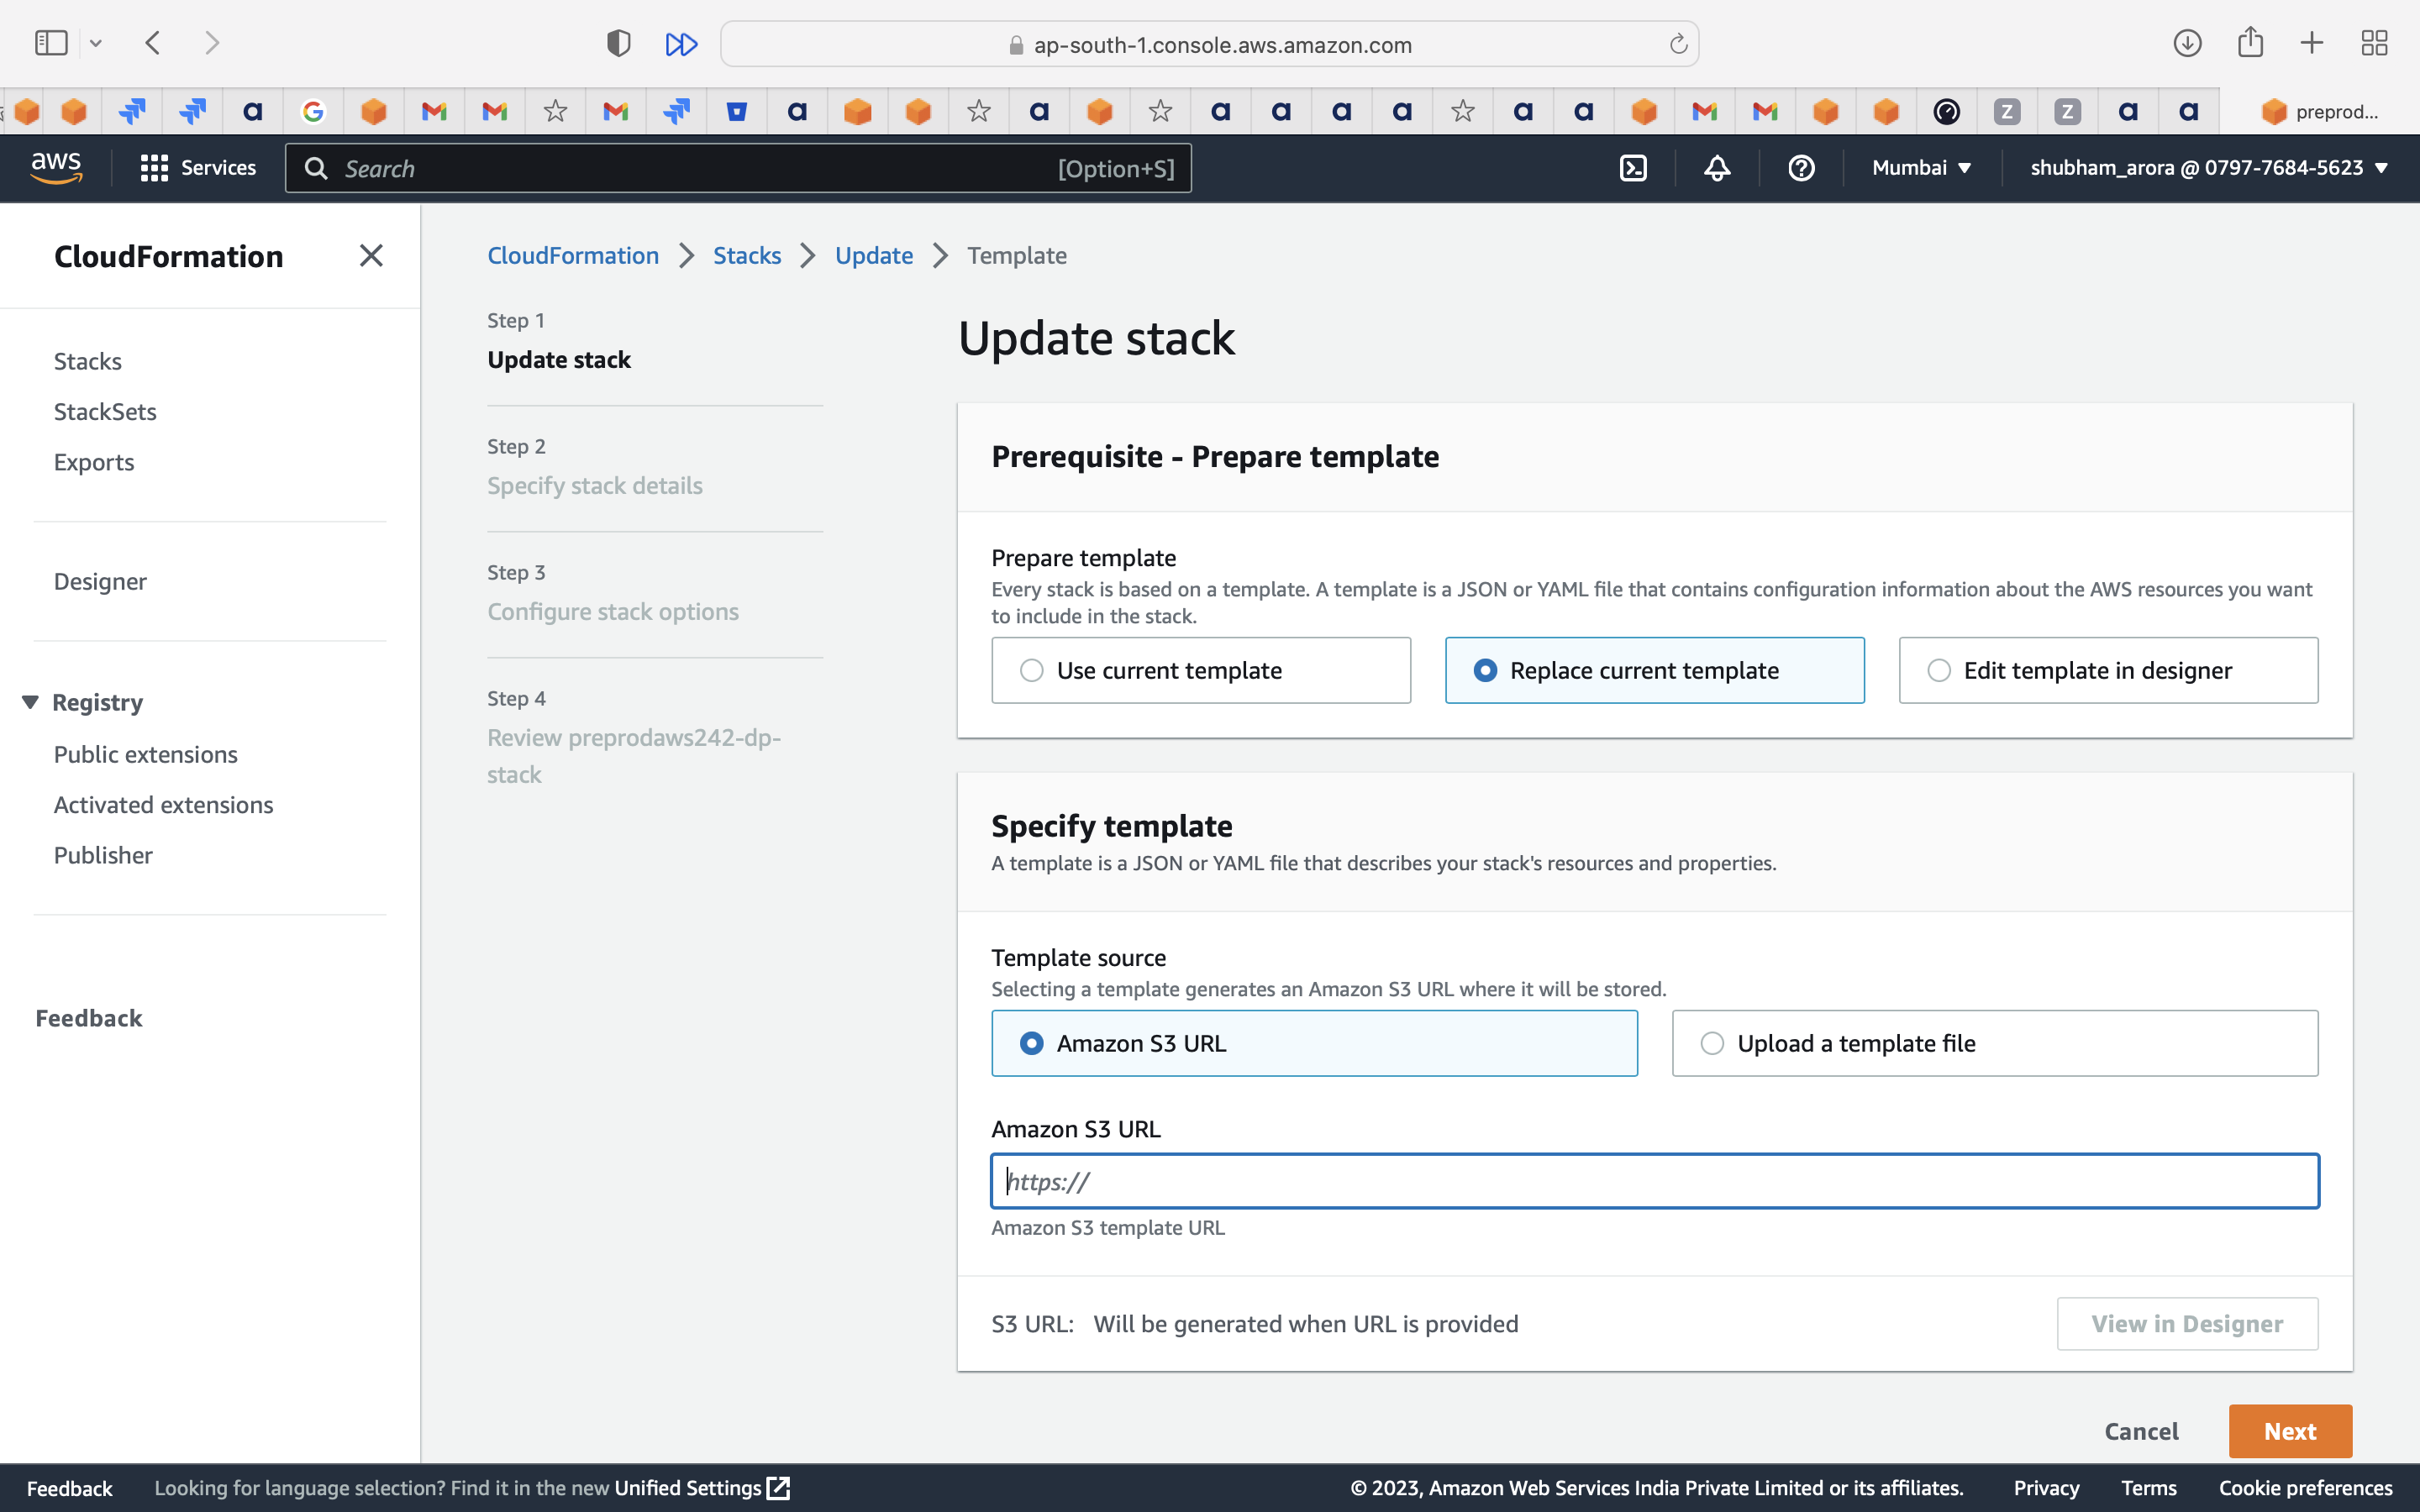Click Configure stack options step label
Image resolution: width=2420 pixels, height=1512 pixels.
613,611
